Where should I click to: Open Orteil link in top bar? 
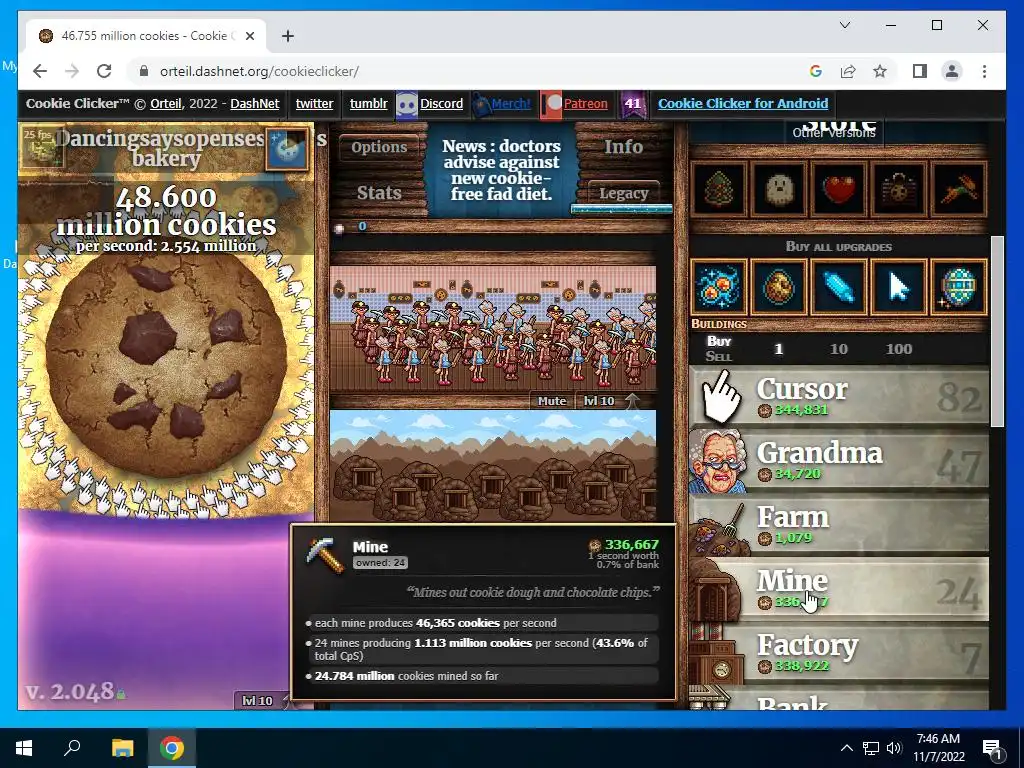166,104
